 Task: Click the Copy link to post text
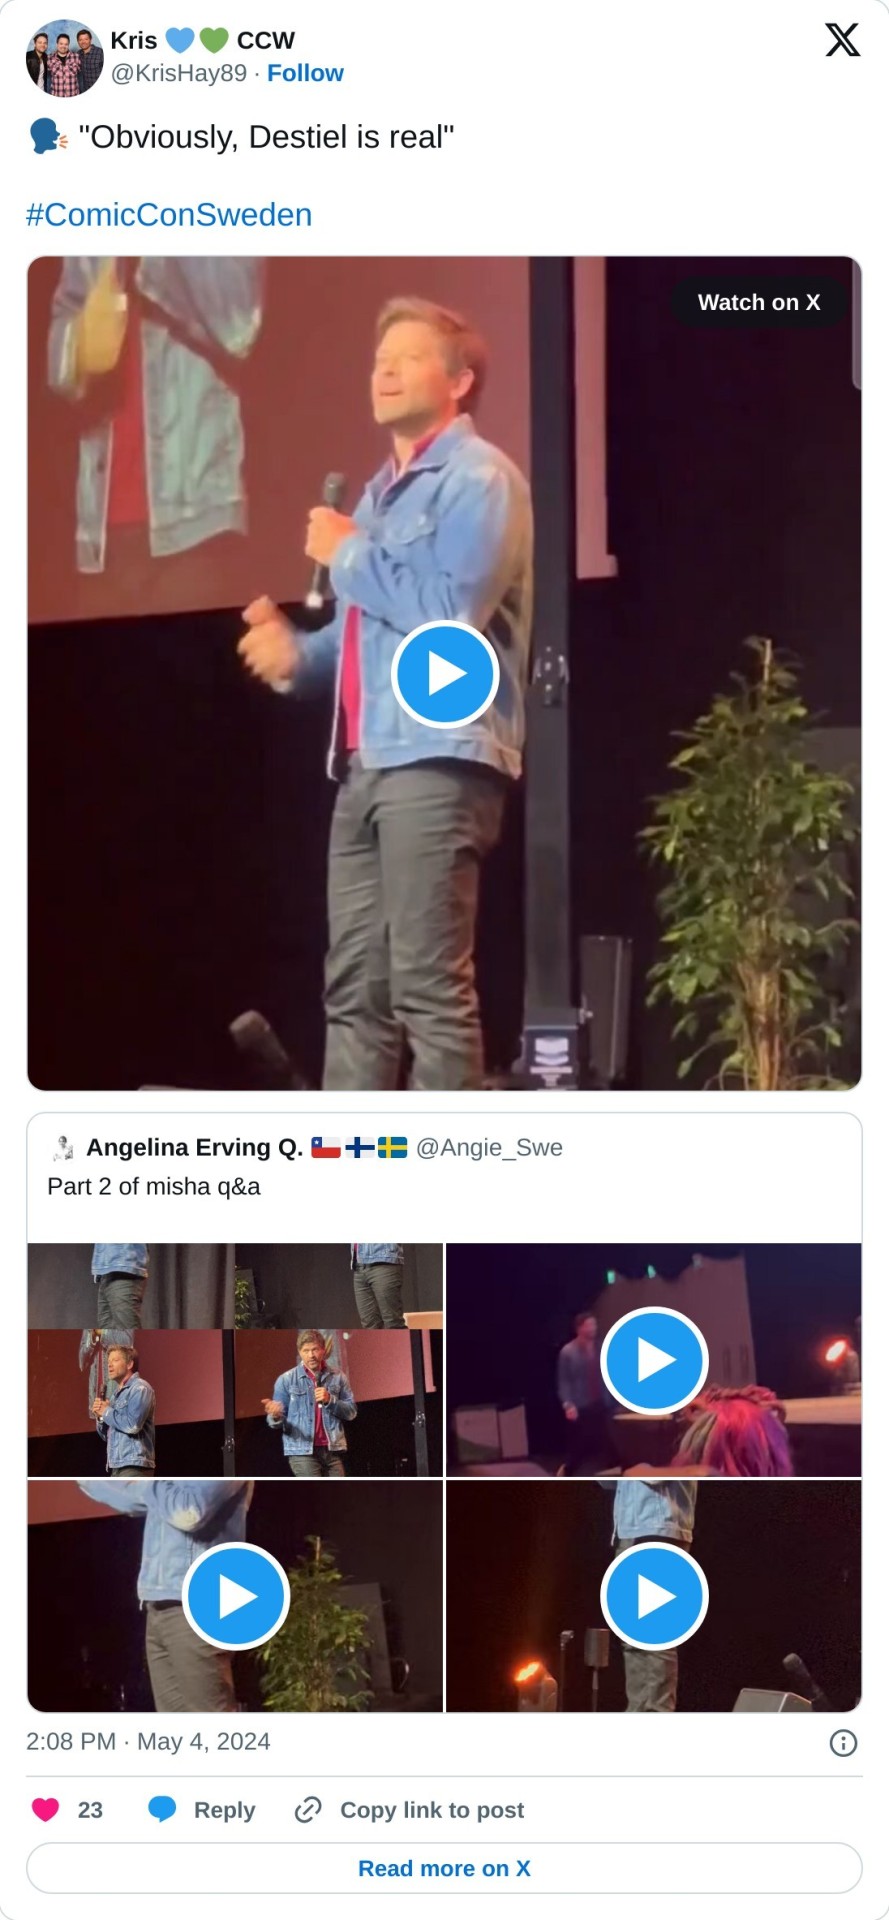pos(432,1810)
